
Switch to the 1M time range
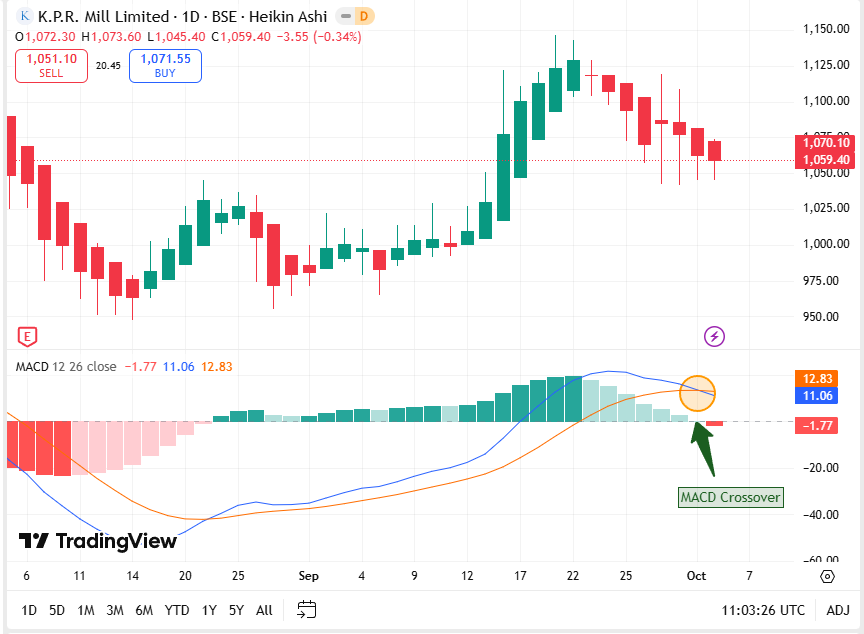(x=86, y=610)
